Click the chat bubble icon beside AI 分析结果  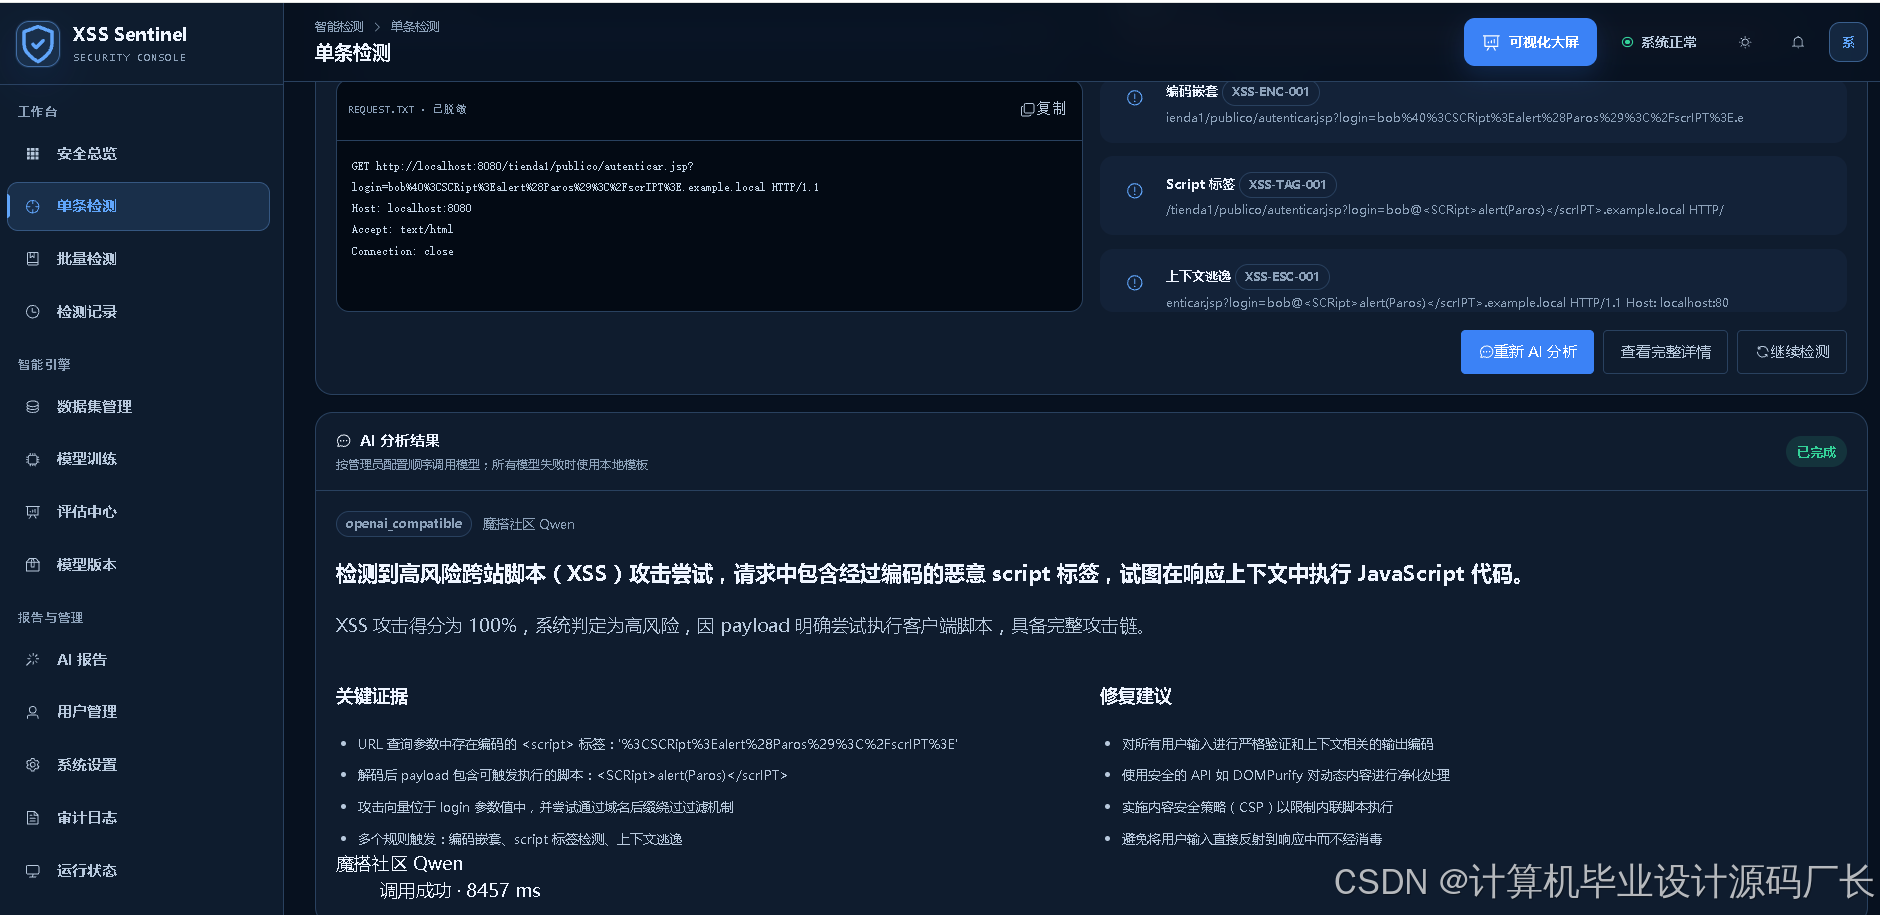coord(344,441)
